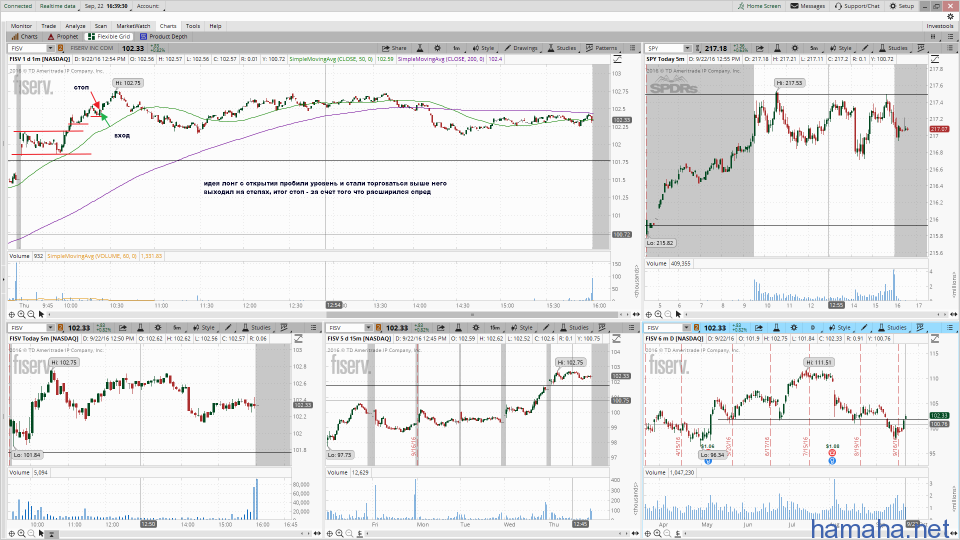Screen dimensions: 960x540
Task: Open the beaker icon on FISV 1m chart
Action: (x=420, y=48)
